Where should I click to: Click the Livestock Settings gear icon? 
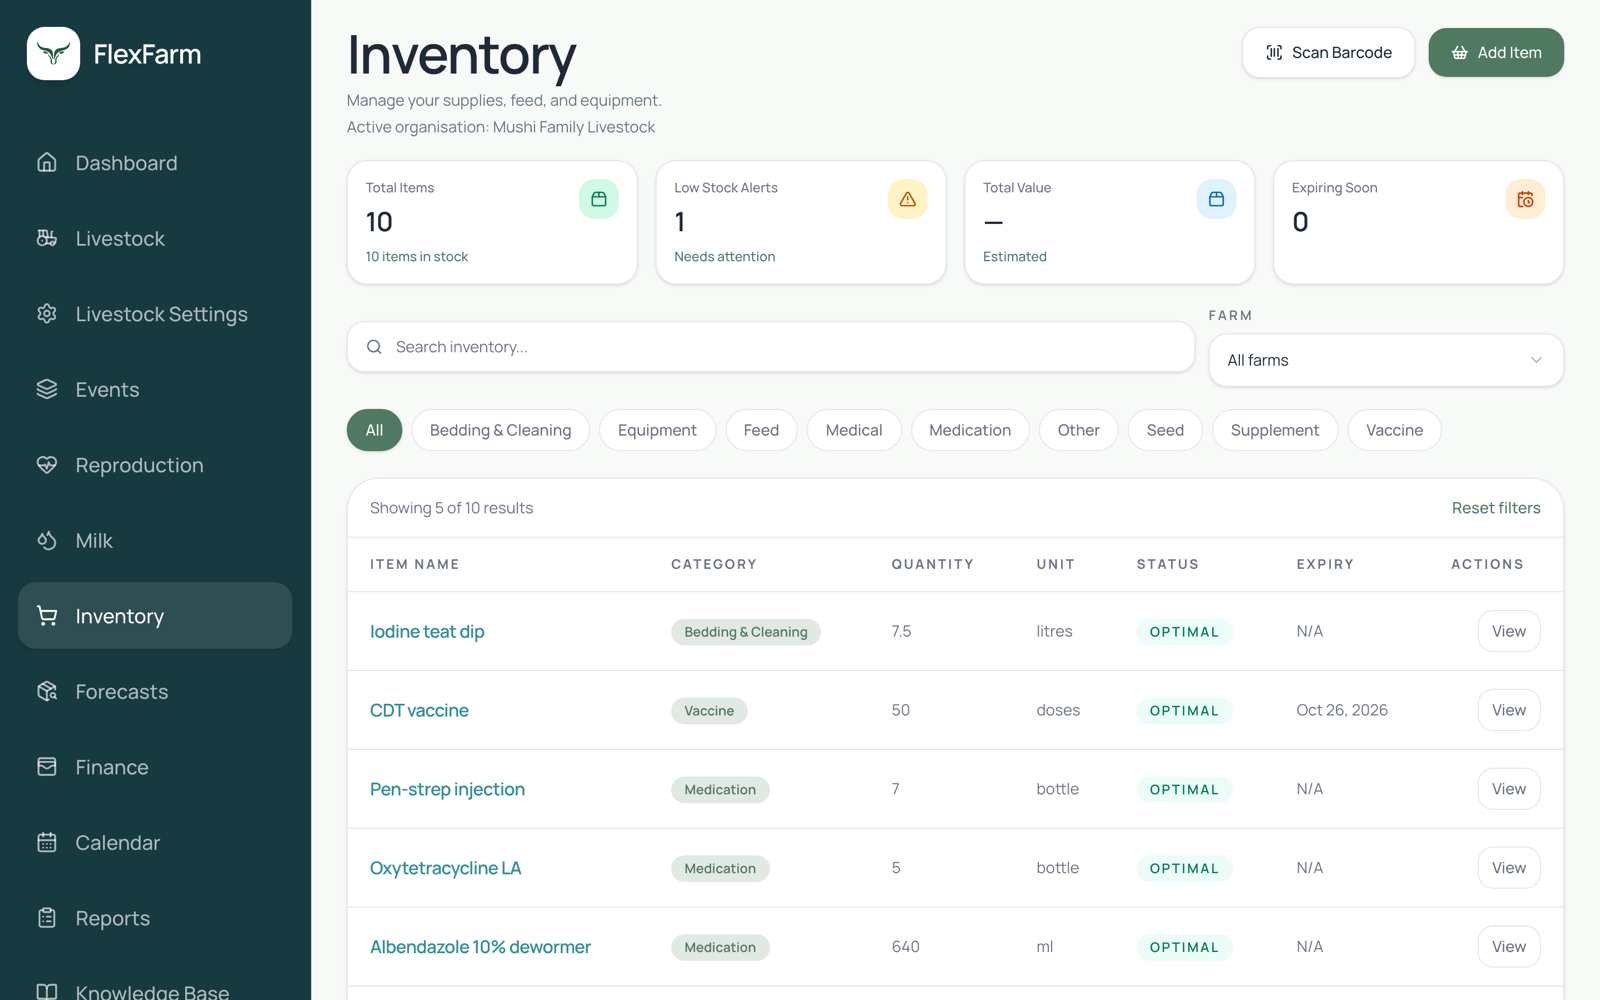(47, 313)
